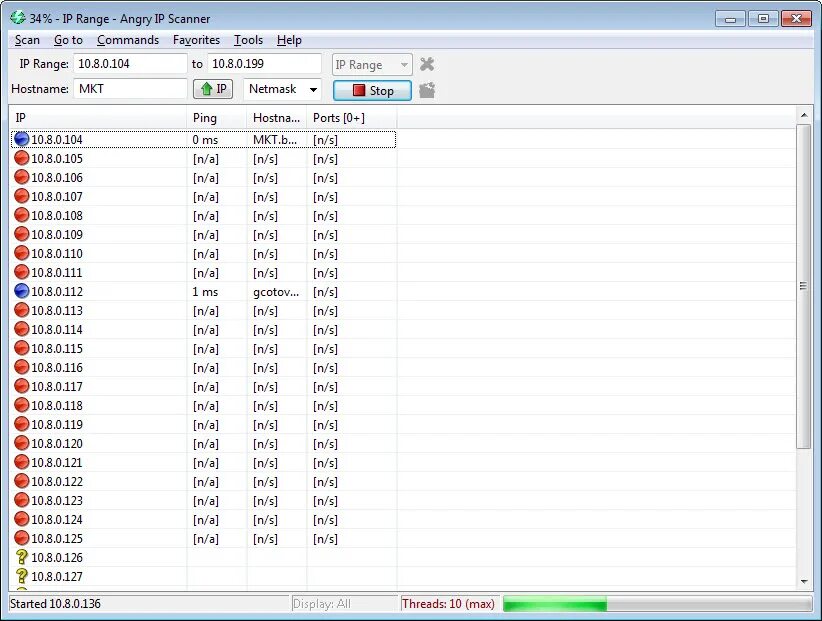Click the preferences tools icon beside IP Range dropdown
Screen dimensions: 822x621
click(427, 64)
